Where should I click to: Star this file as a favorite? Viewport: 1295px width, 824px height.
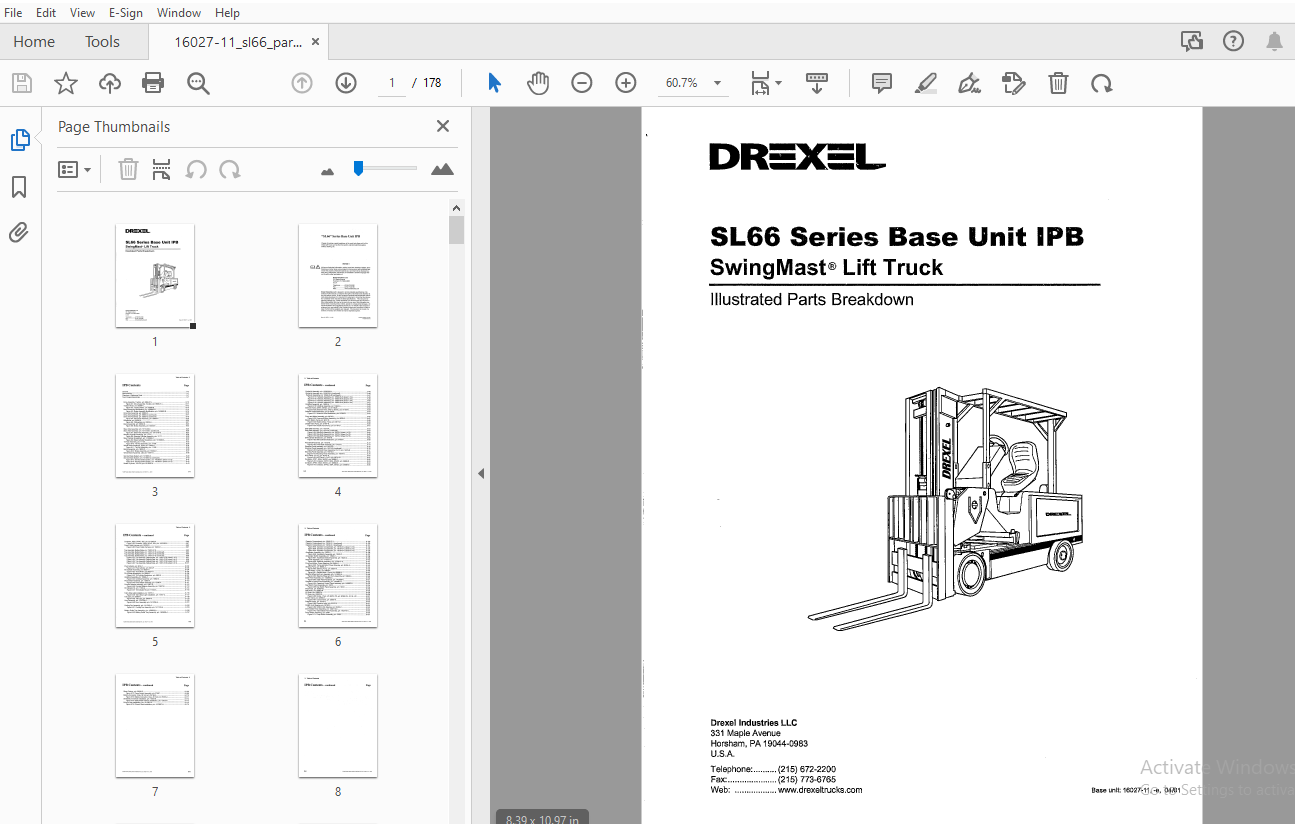tap(66, 83)
